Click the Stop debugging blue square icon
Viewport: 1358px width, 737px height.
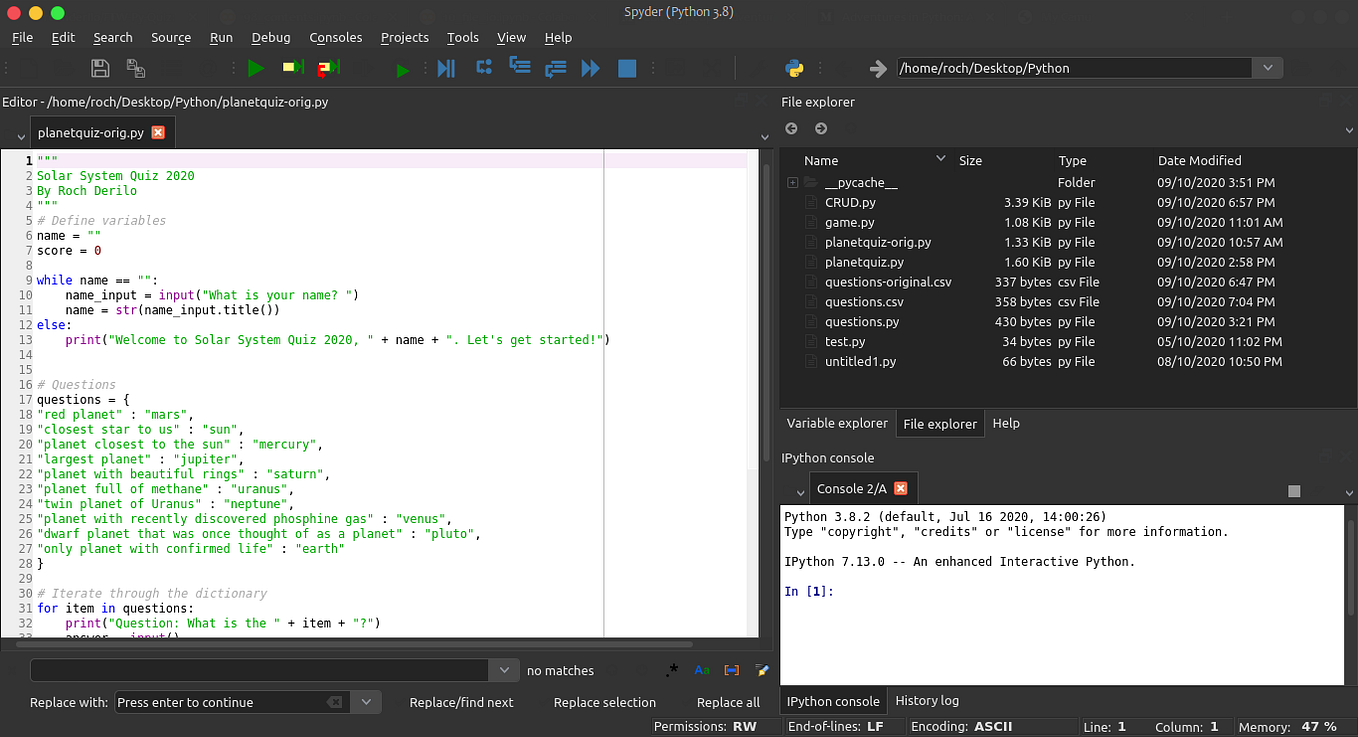[628, 68]
